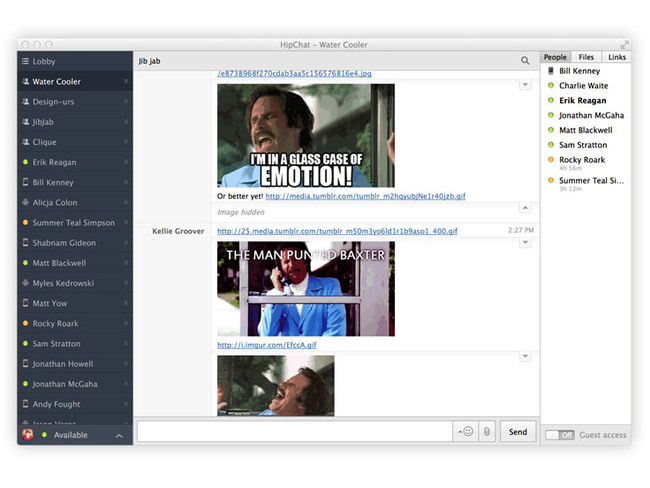Viewport: 650px width, 488px height.
Task: Expand the hidden image arrow
Action: [525, 207]
